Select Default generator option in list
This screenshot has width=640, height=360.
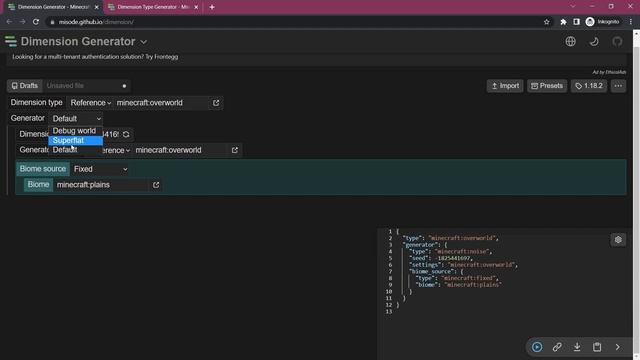pos(76,150)
